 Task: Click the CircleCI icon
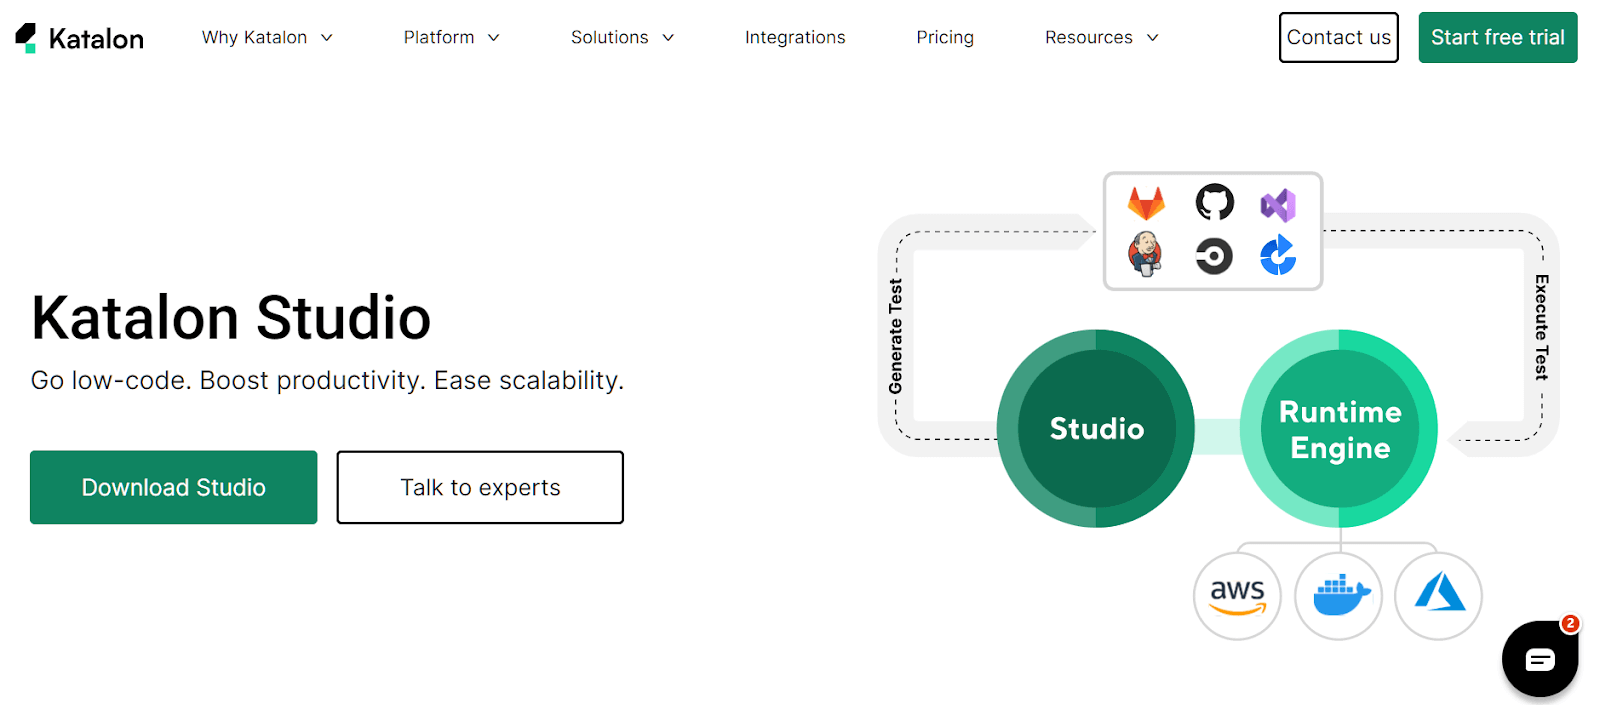(x=1214, y=256)
